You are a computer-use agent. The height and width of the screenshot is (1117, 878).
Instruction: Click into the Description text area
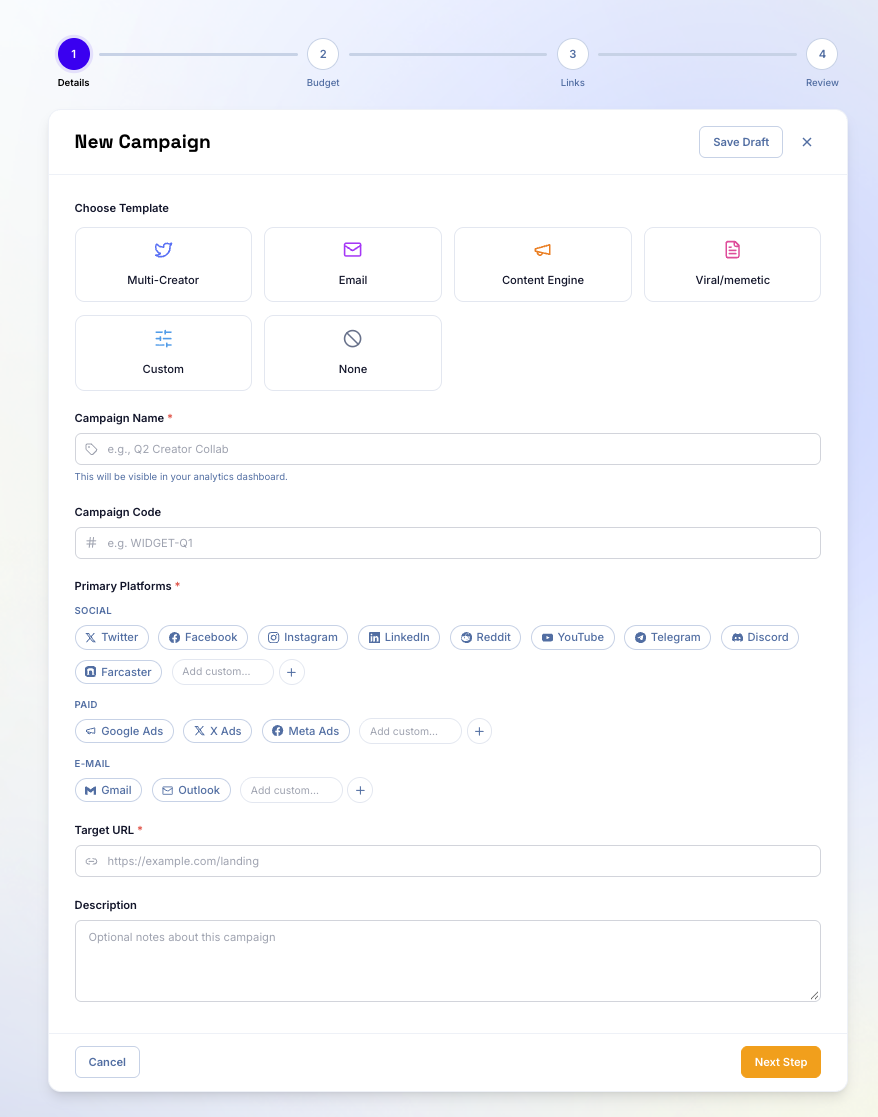[x=447, y=961]
